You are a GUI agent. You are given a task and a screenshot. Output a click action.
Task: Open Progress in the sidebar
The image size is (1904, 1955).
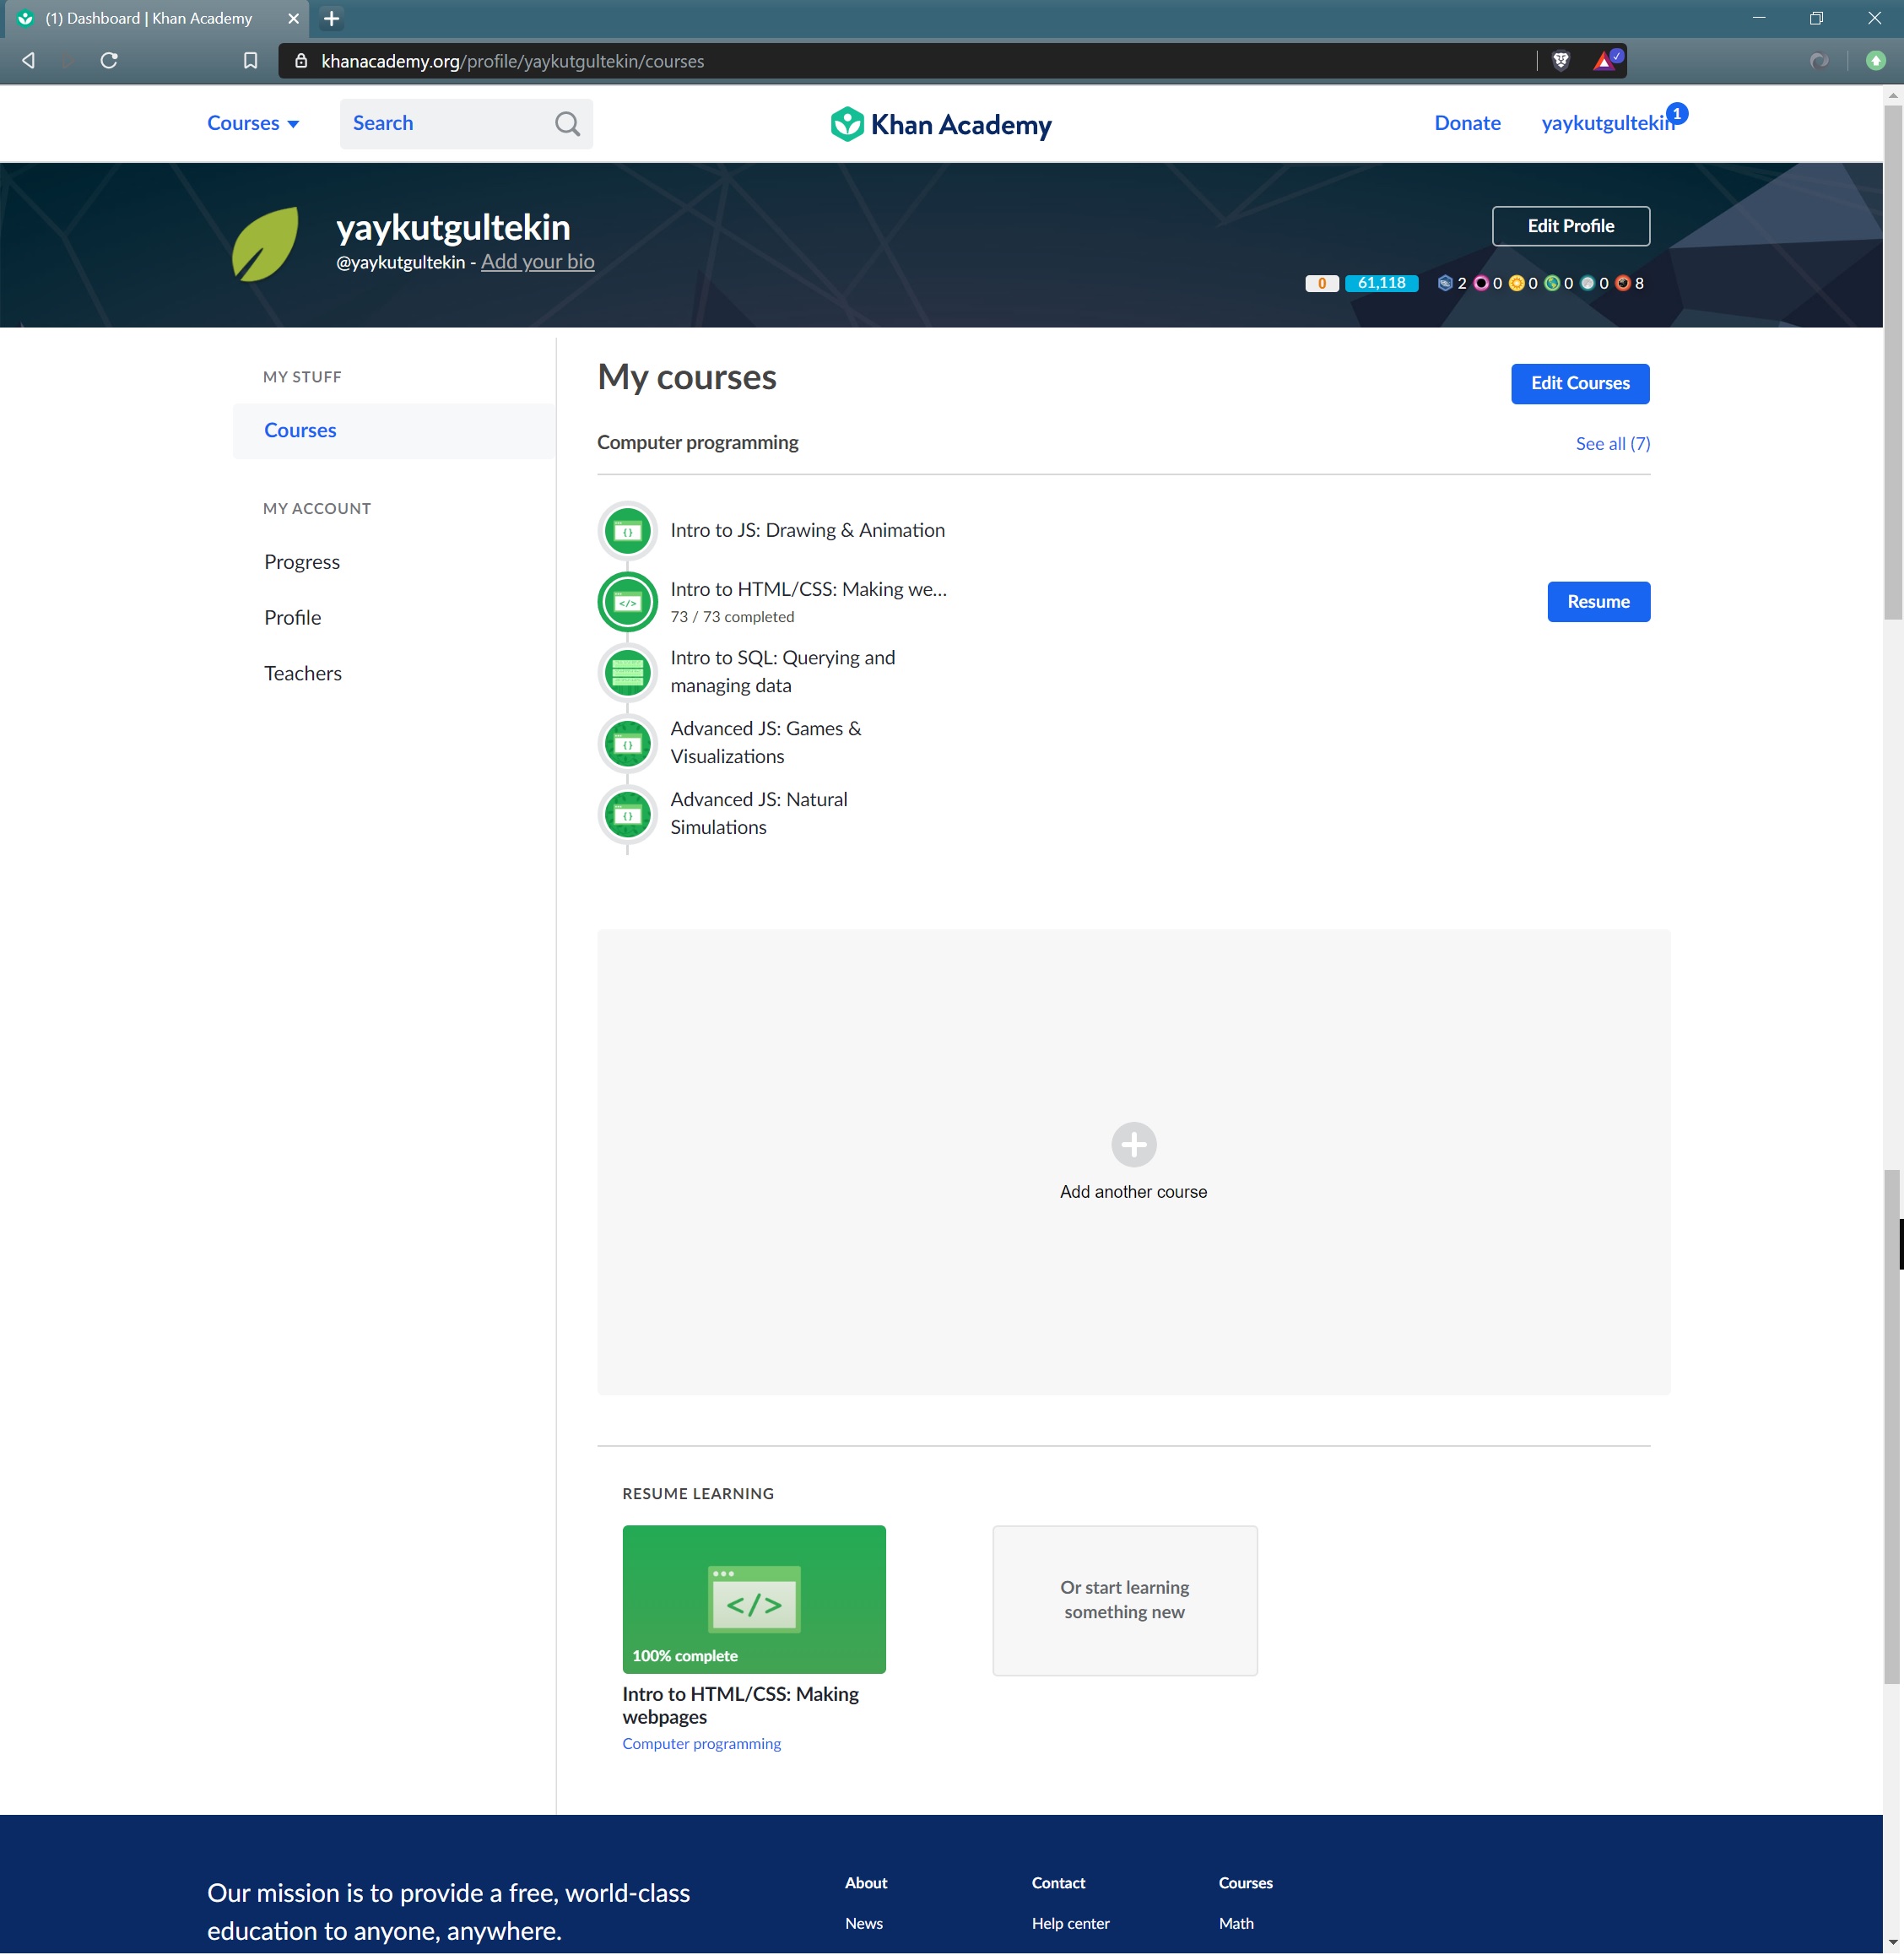pos(302,562)
